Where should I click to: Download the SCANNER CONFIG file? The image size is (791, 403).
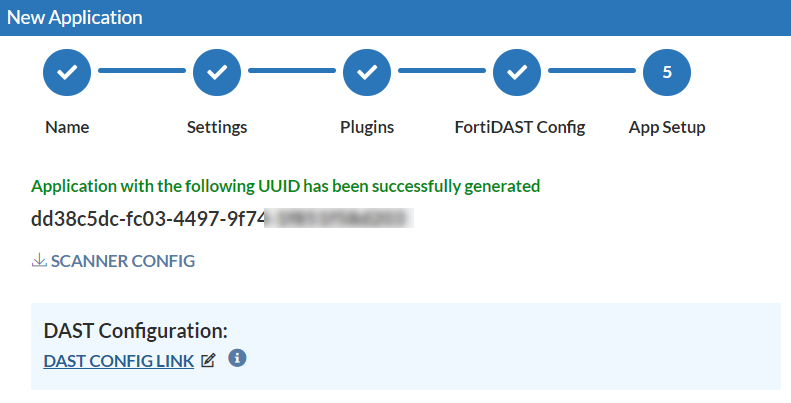point(123,261)
